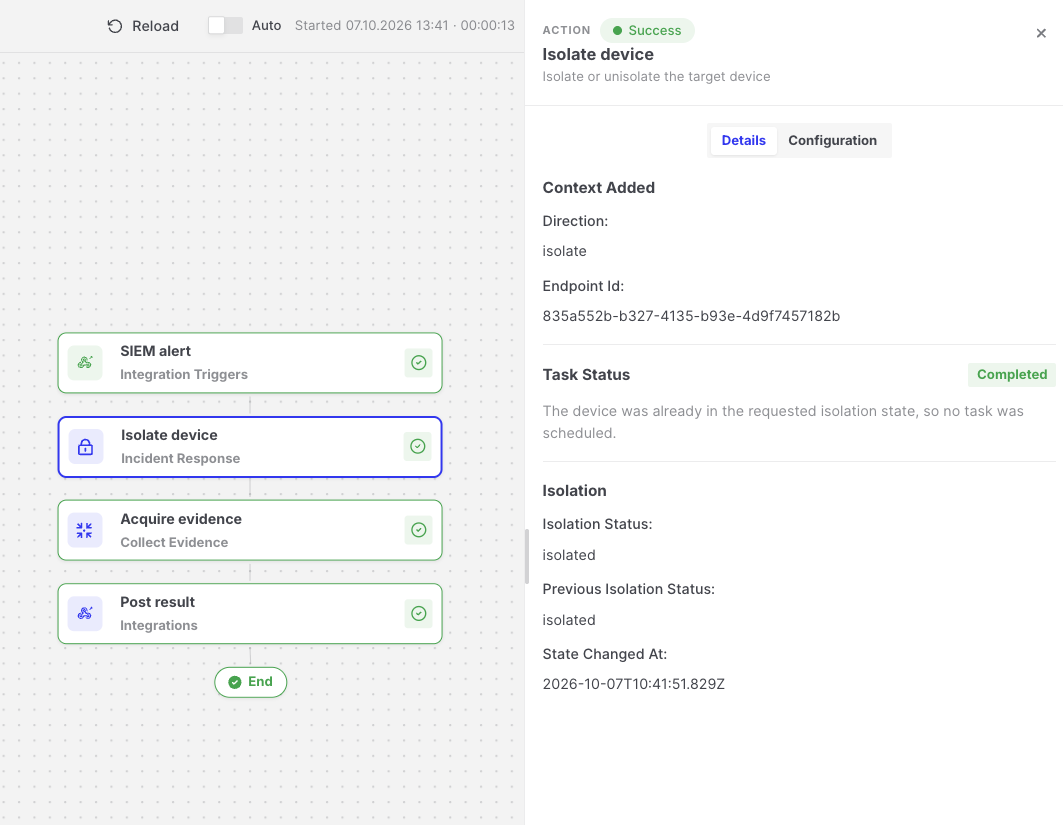Click the 'Endpoint Id:' label
1063x825 pixels.
click(x=583, y=286)
